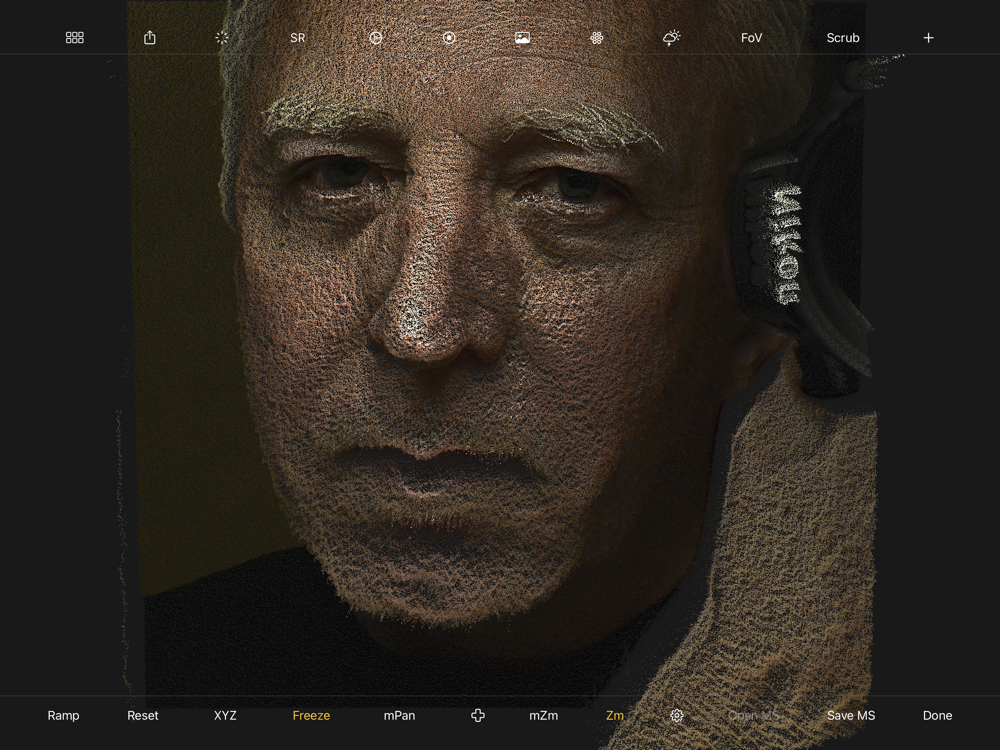Toggle the Zm zoom mode
The width and height of the screenshot is (1000, 750).
tap(615, 716)
